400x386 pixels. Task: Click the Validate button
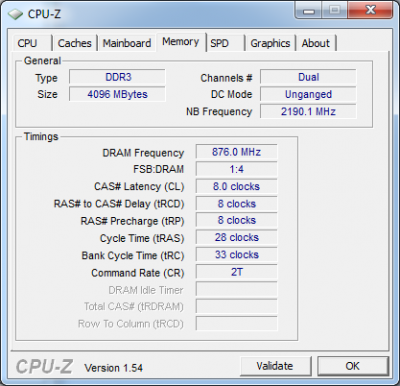point(275,366)
